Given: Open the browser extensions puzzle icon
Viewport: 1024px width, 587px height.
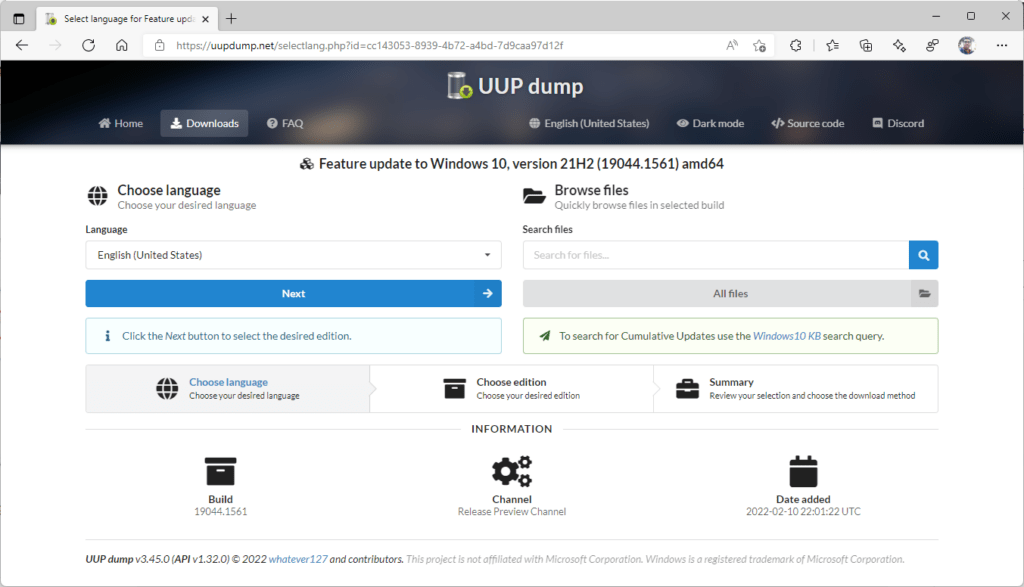Looking at the screenshot, I should tap(796, 45).
